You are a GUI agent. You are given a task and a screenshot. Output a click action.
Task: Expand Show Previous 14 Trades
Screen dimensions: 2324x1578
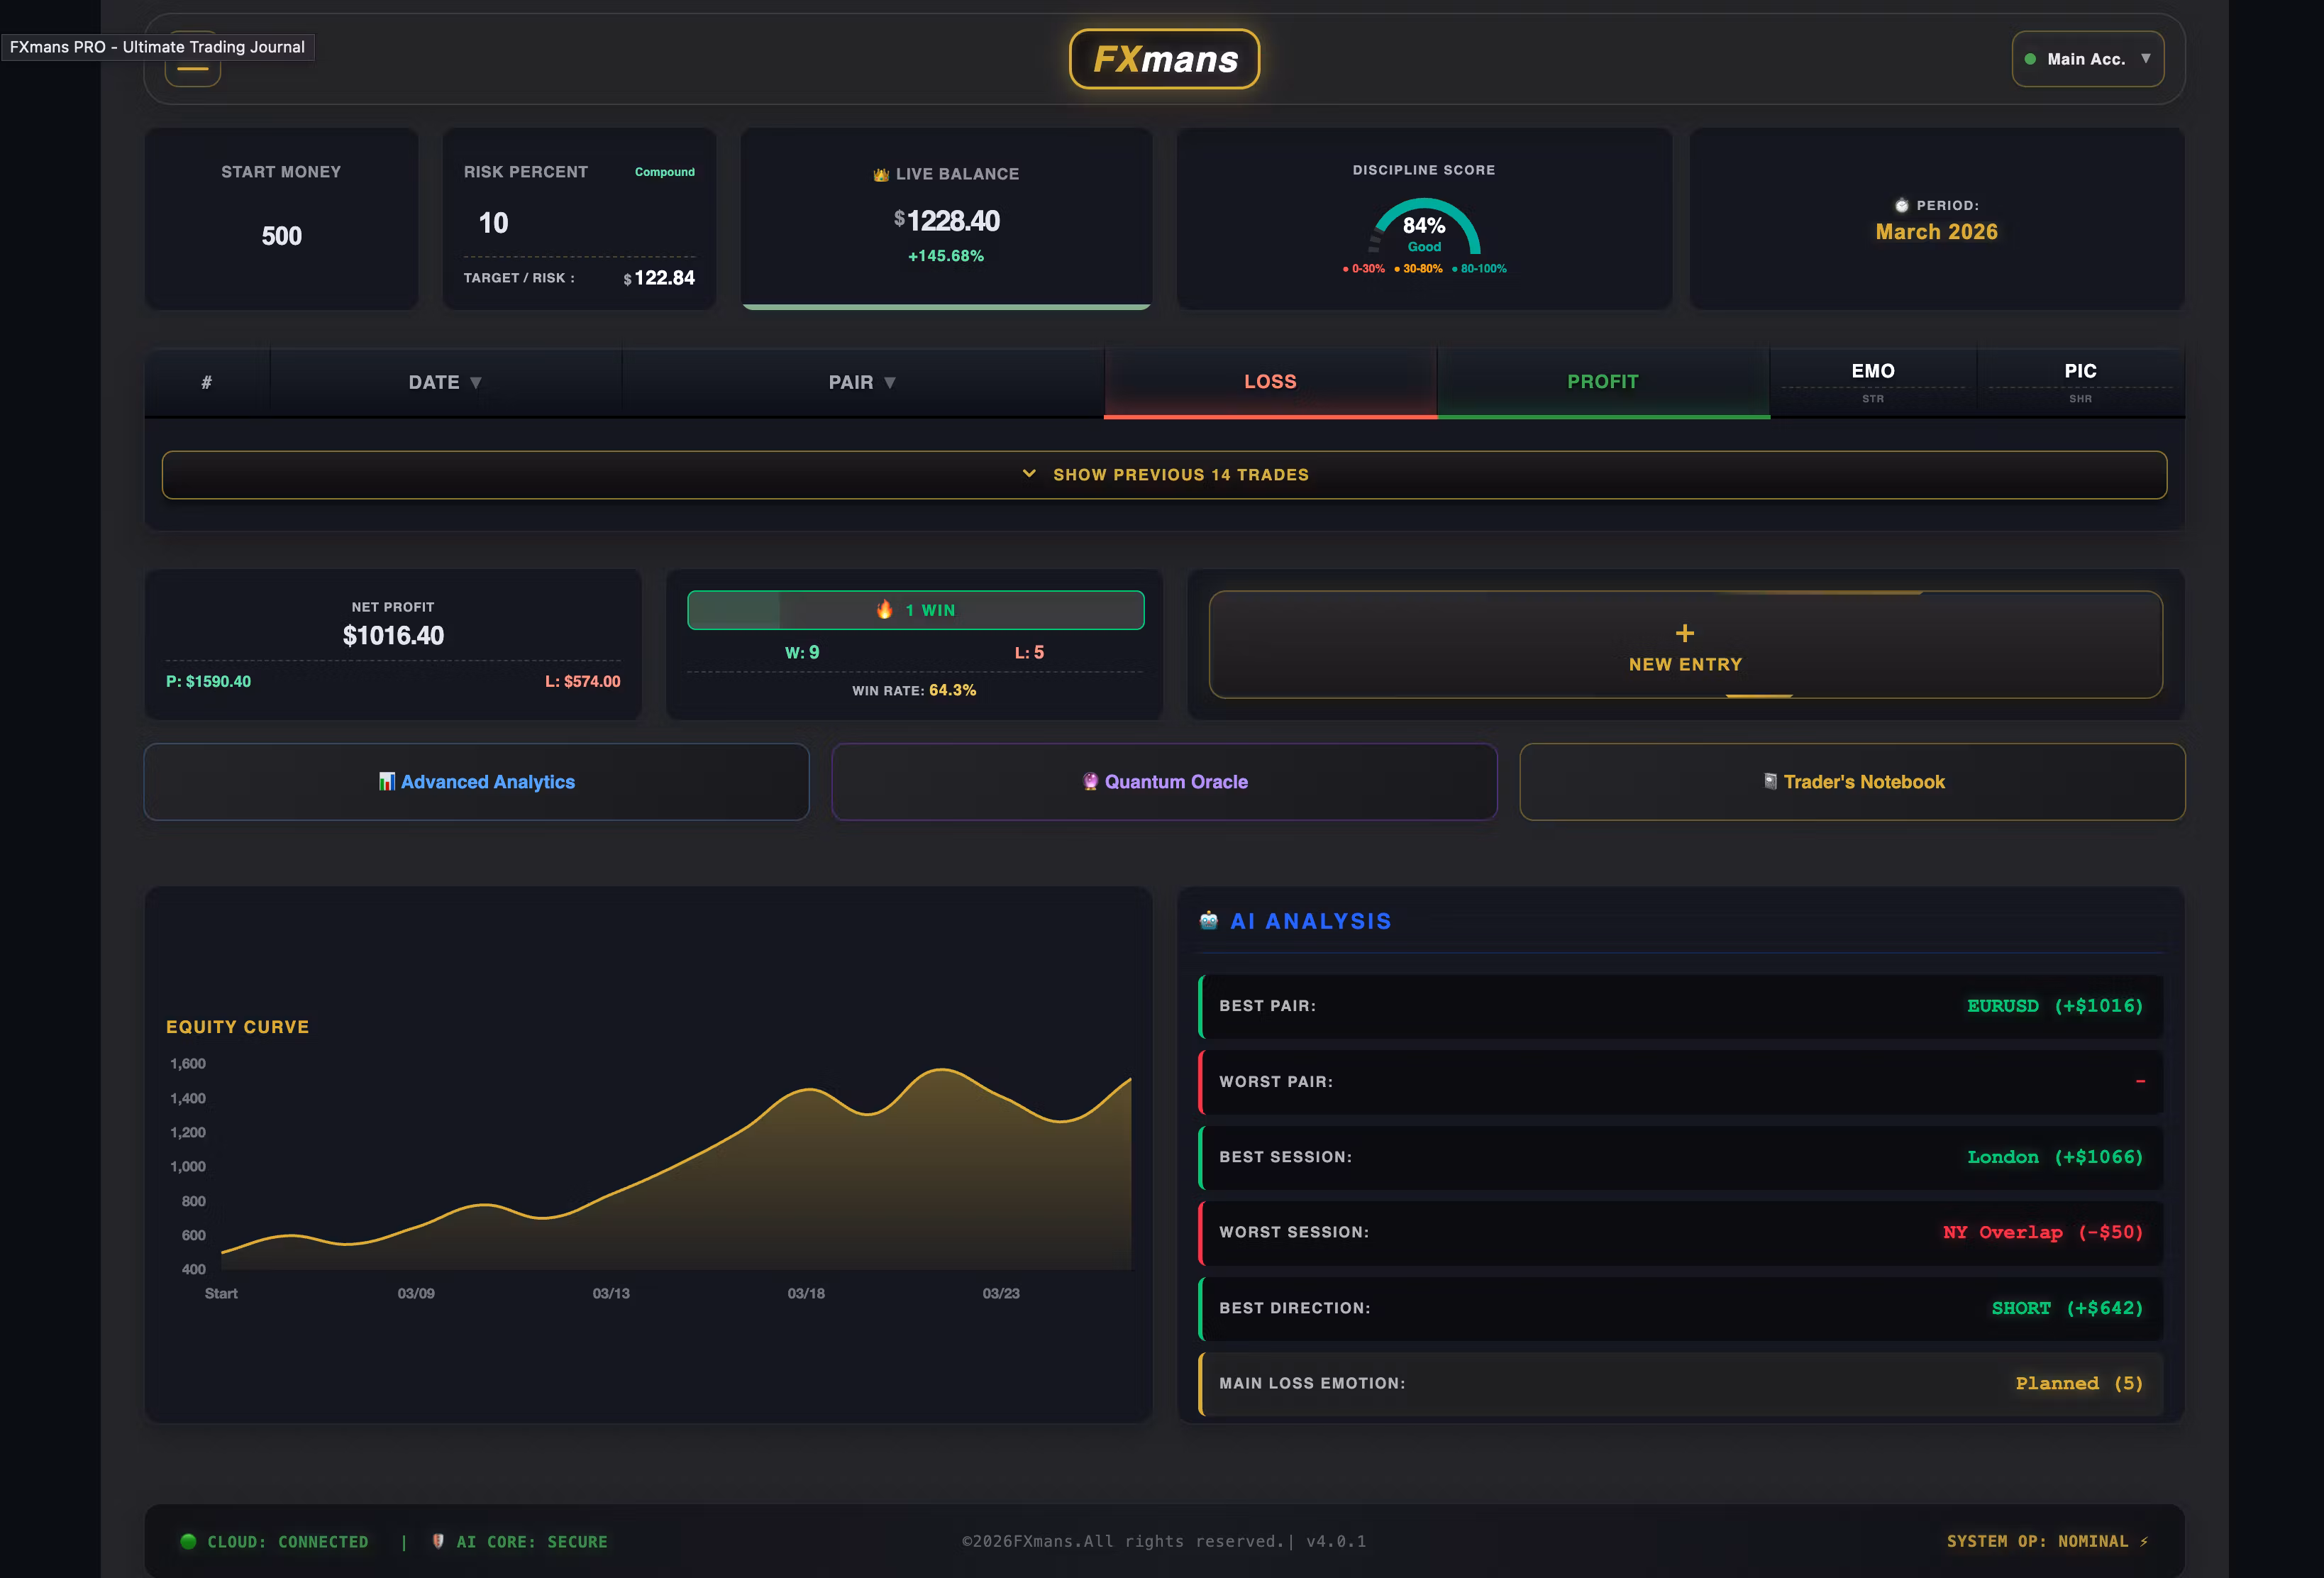(x=1164, y=474)
